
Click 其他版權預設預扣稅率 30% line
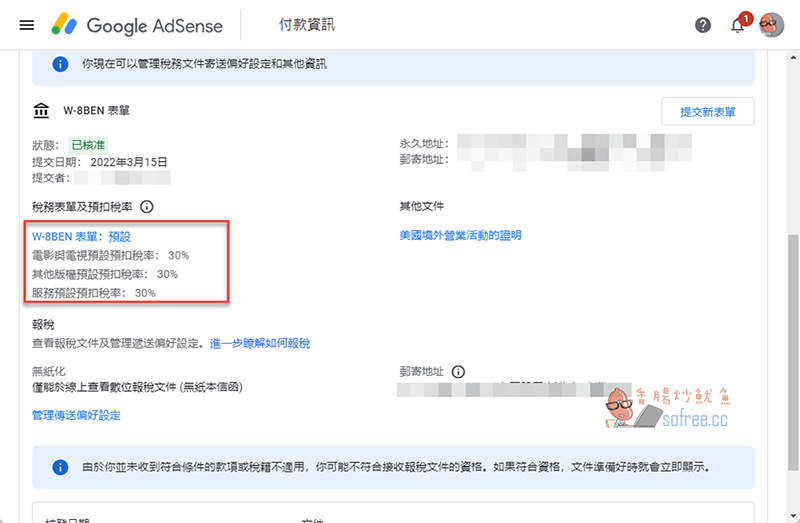[x=105, y=275]
